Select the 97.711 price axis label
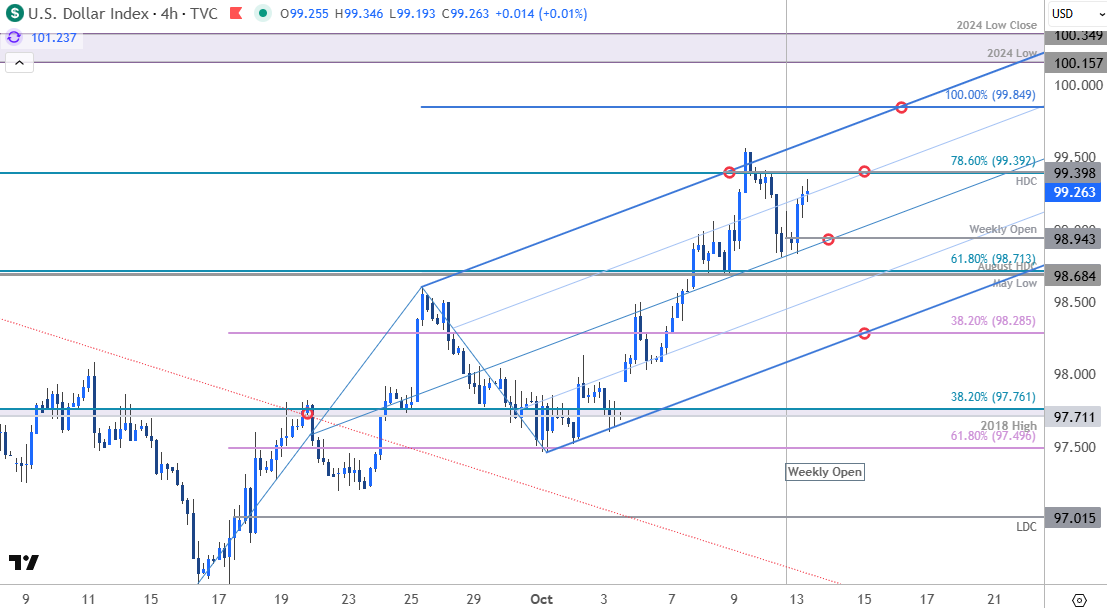 1075,417
